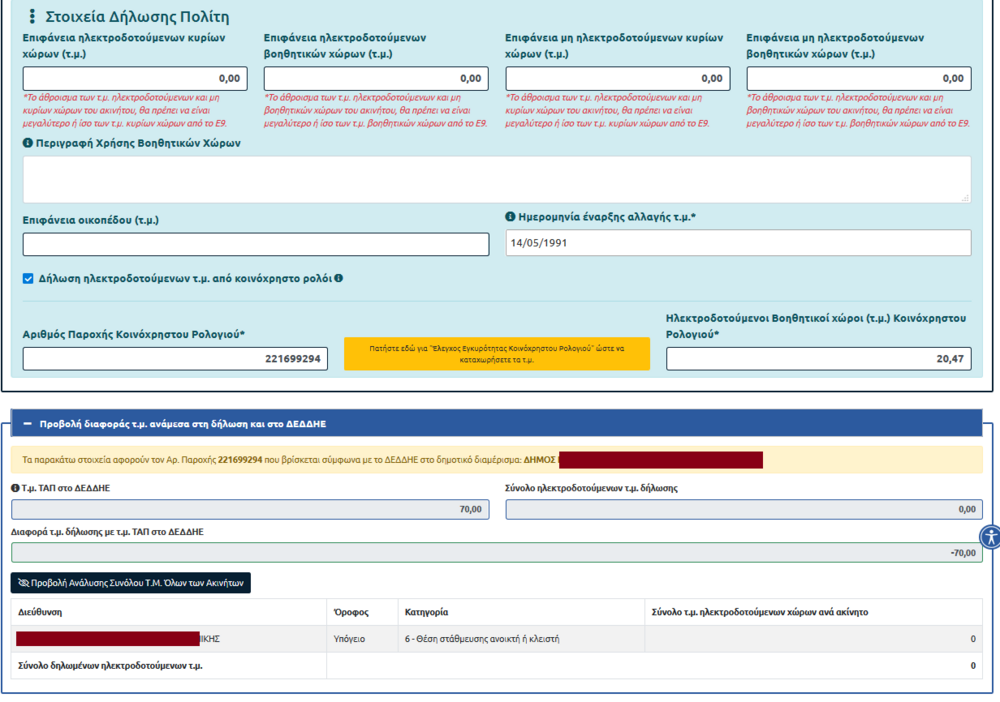Screen dimensions: 1000x702
Task: Select the Επιφάνεια μη ηλεκτροδοτούμενων κυρίων χώρων field
Action: tap(617, 79)
